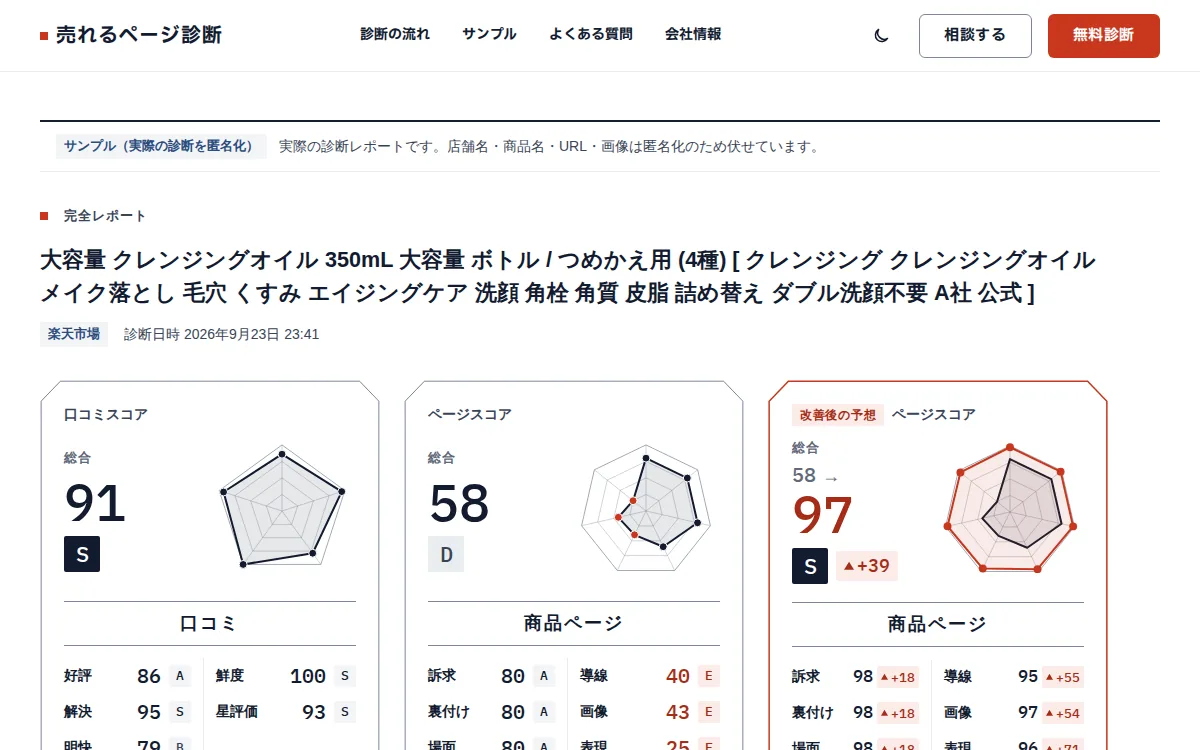Click the 改善後の予想 tag
1200x750 pixels.
[x=838, y=414]
